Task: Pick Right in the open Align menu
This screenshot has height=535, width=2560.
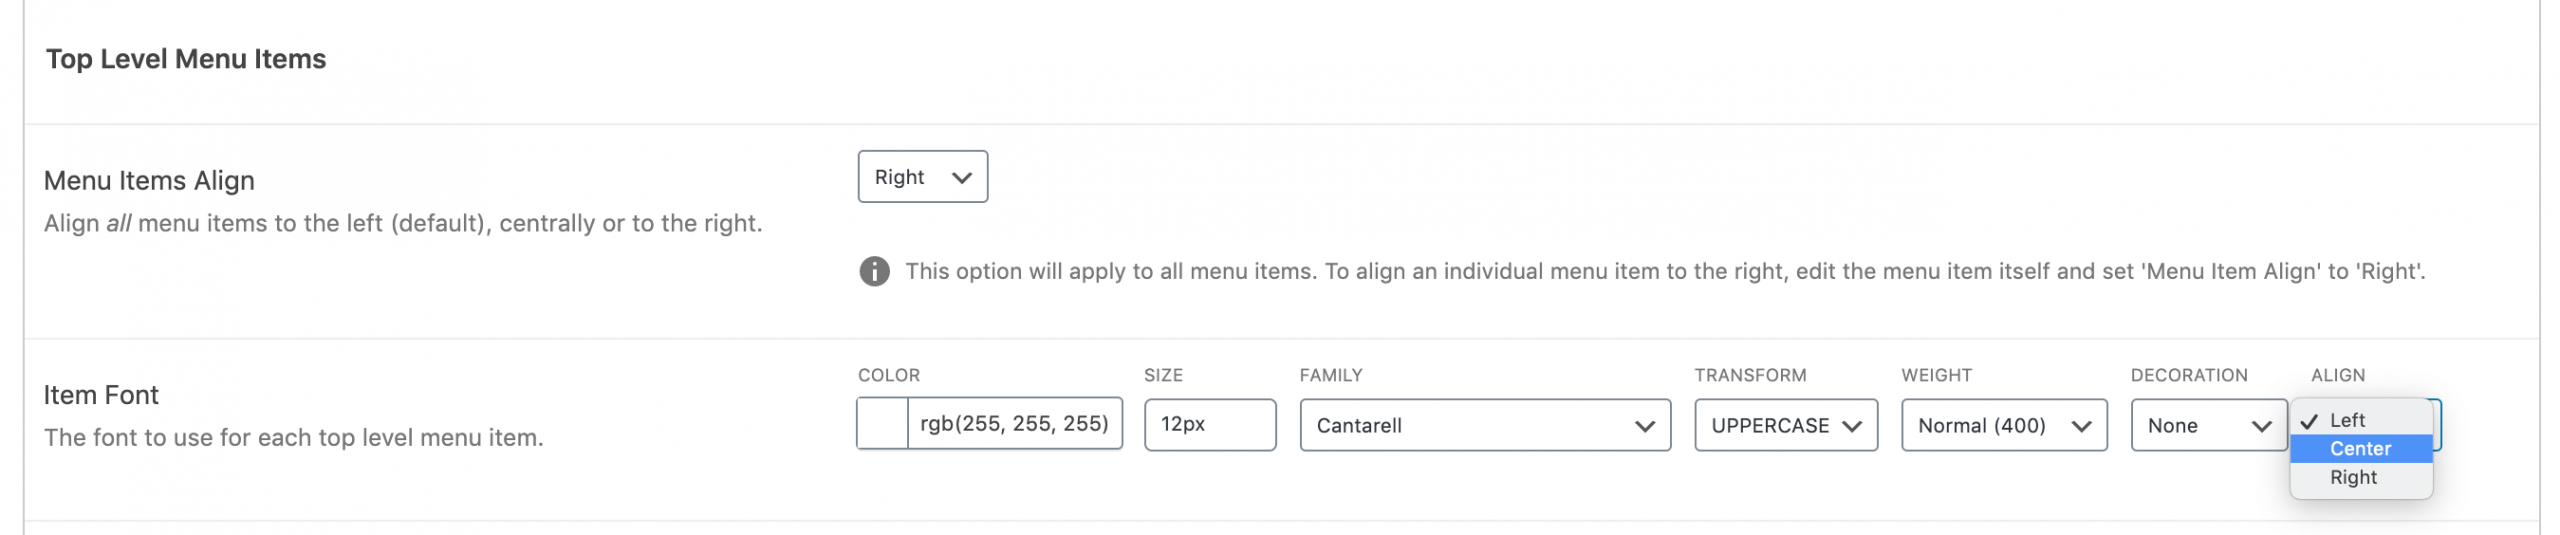Action: pos(2353,477)
